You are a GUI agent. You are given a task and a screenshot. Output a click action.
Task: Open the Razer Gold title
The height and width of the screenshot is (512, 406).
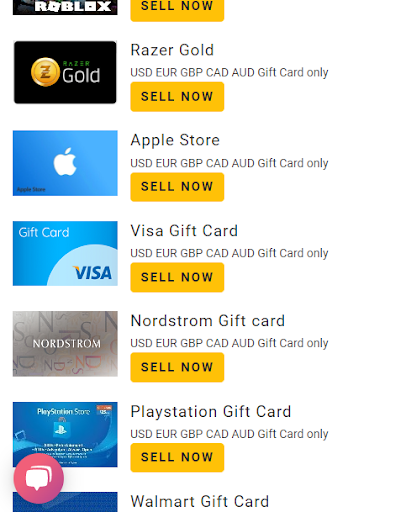pyautogui.click(x=172, y=50)
